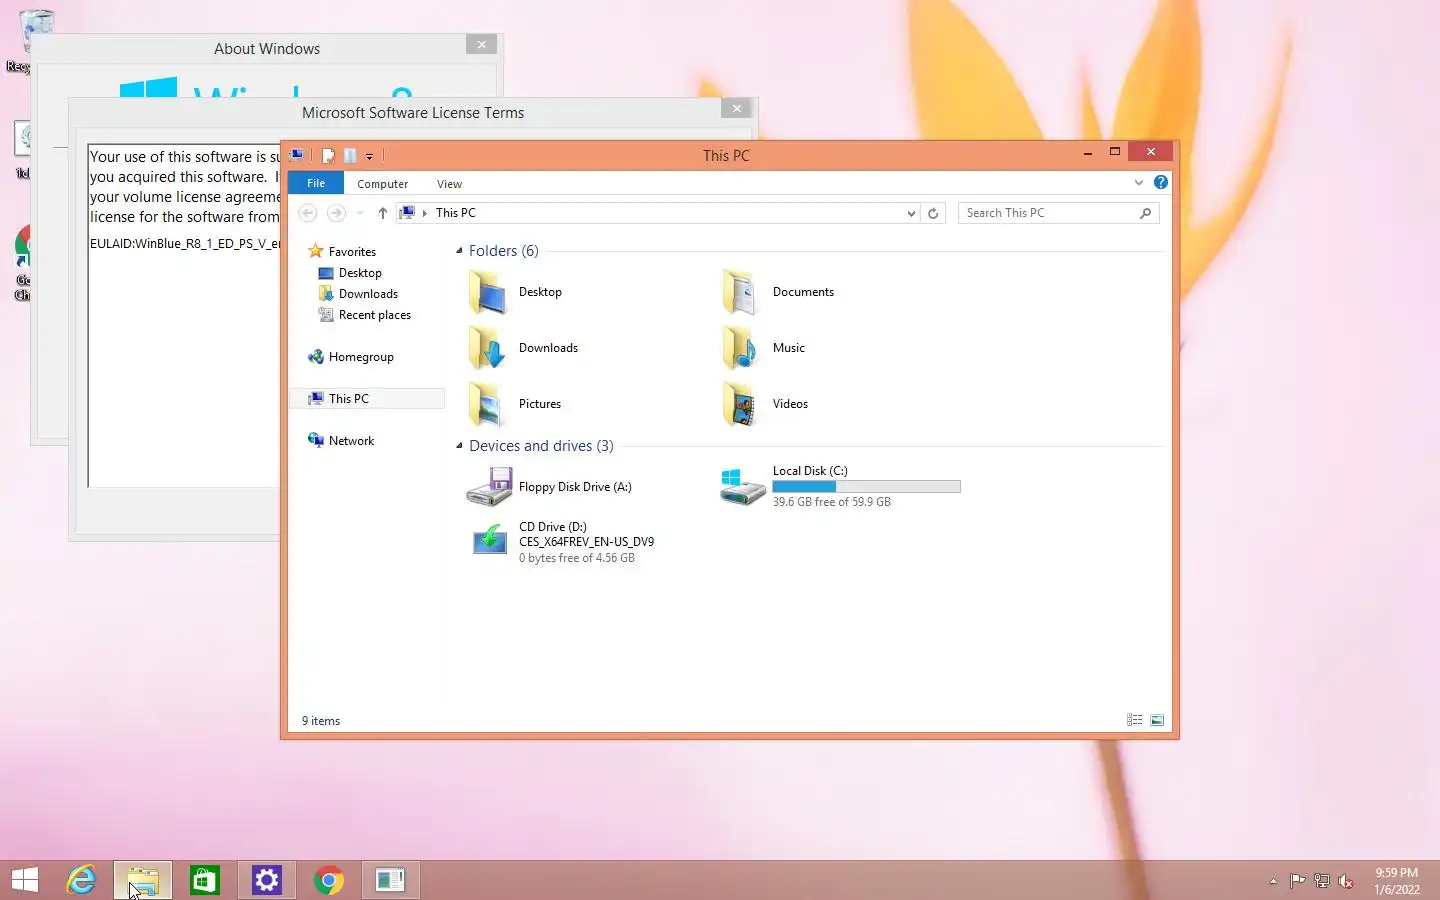The width and height of the screenshot is (1440, 900).
Task: Open the address bar history dropdown
Action: [x=910, y=213]
